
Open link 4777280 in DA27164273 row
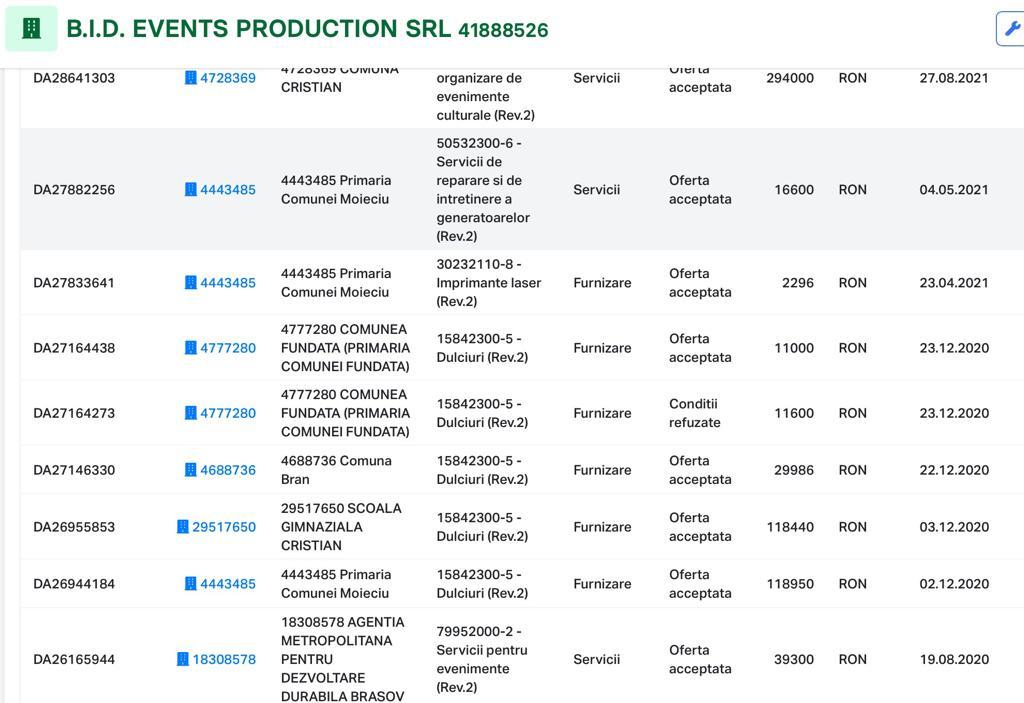[x=228, y=413]
